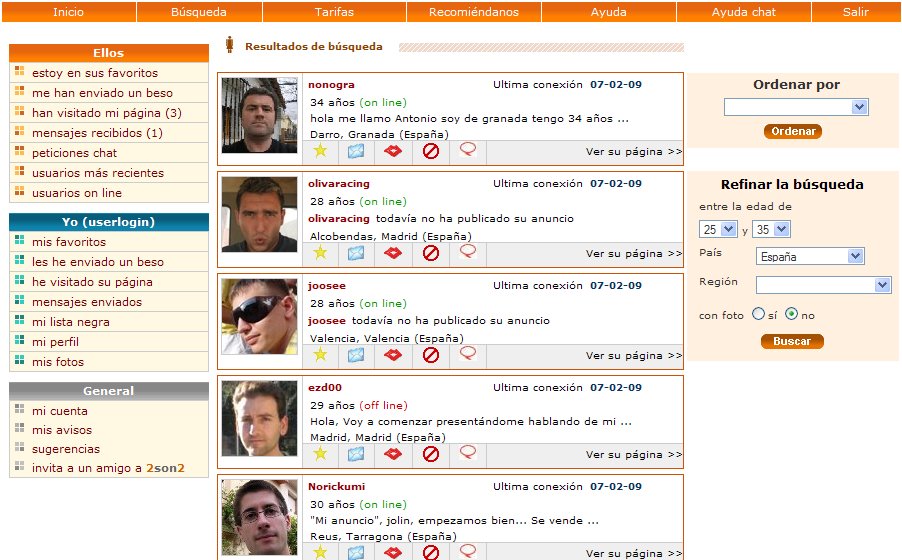902x560 pixels.
Task: Block nonogra with the red prohibition icon
Action: (x=431, y=151)
